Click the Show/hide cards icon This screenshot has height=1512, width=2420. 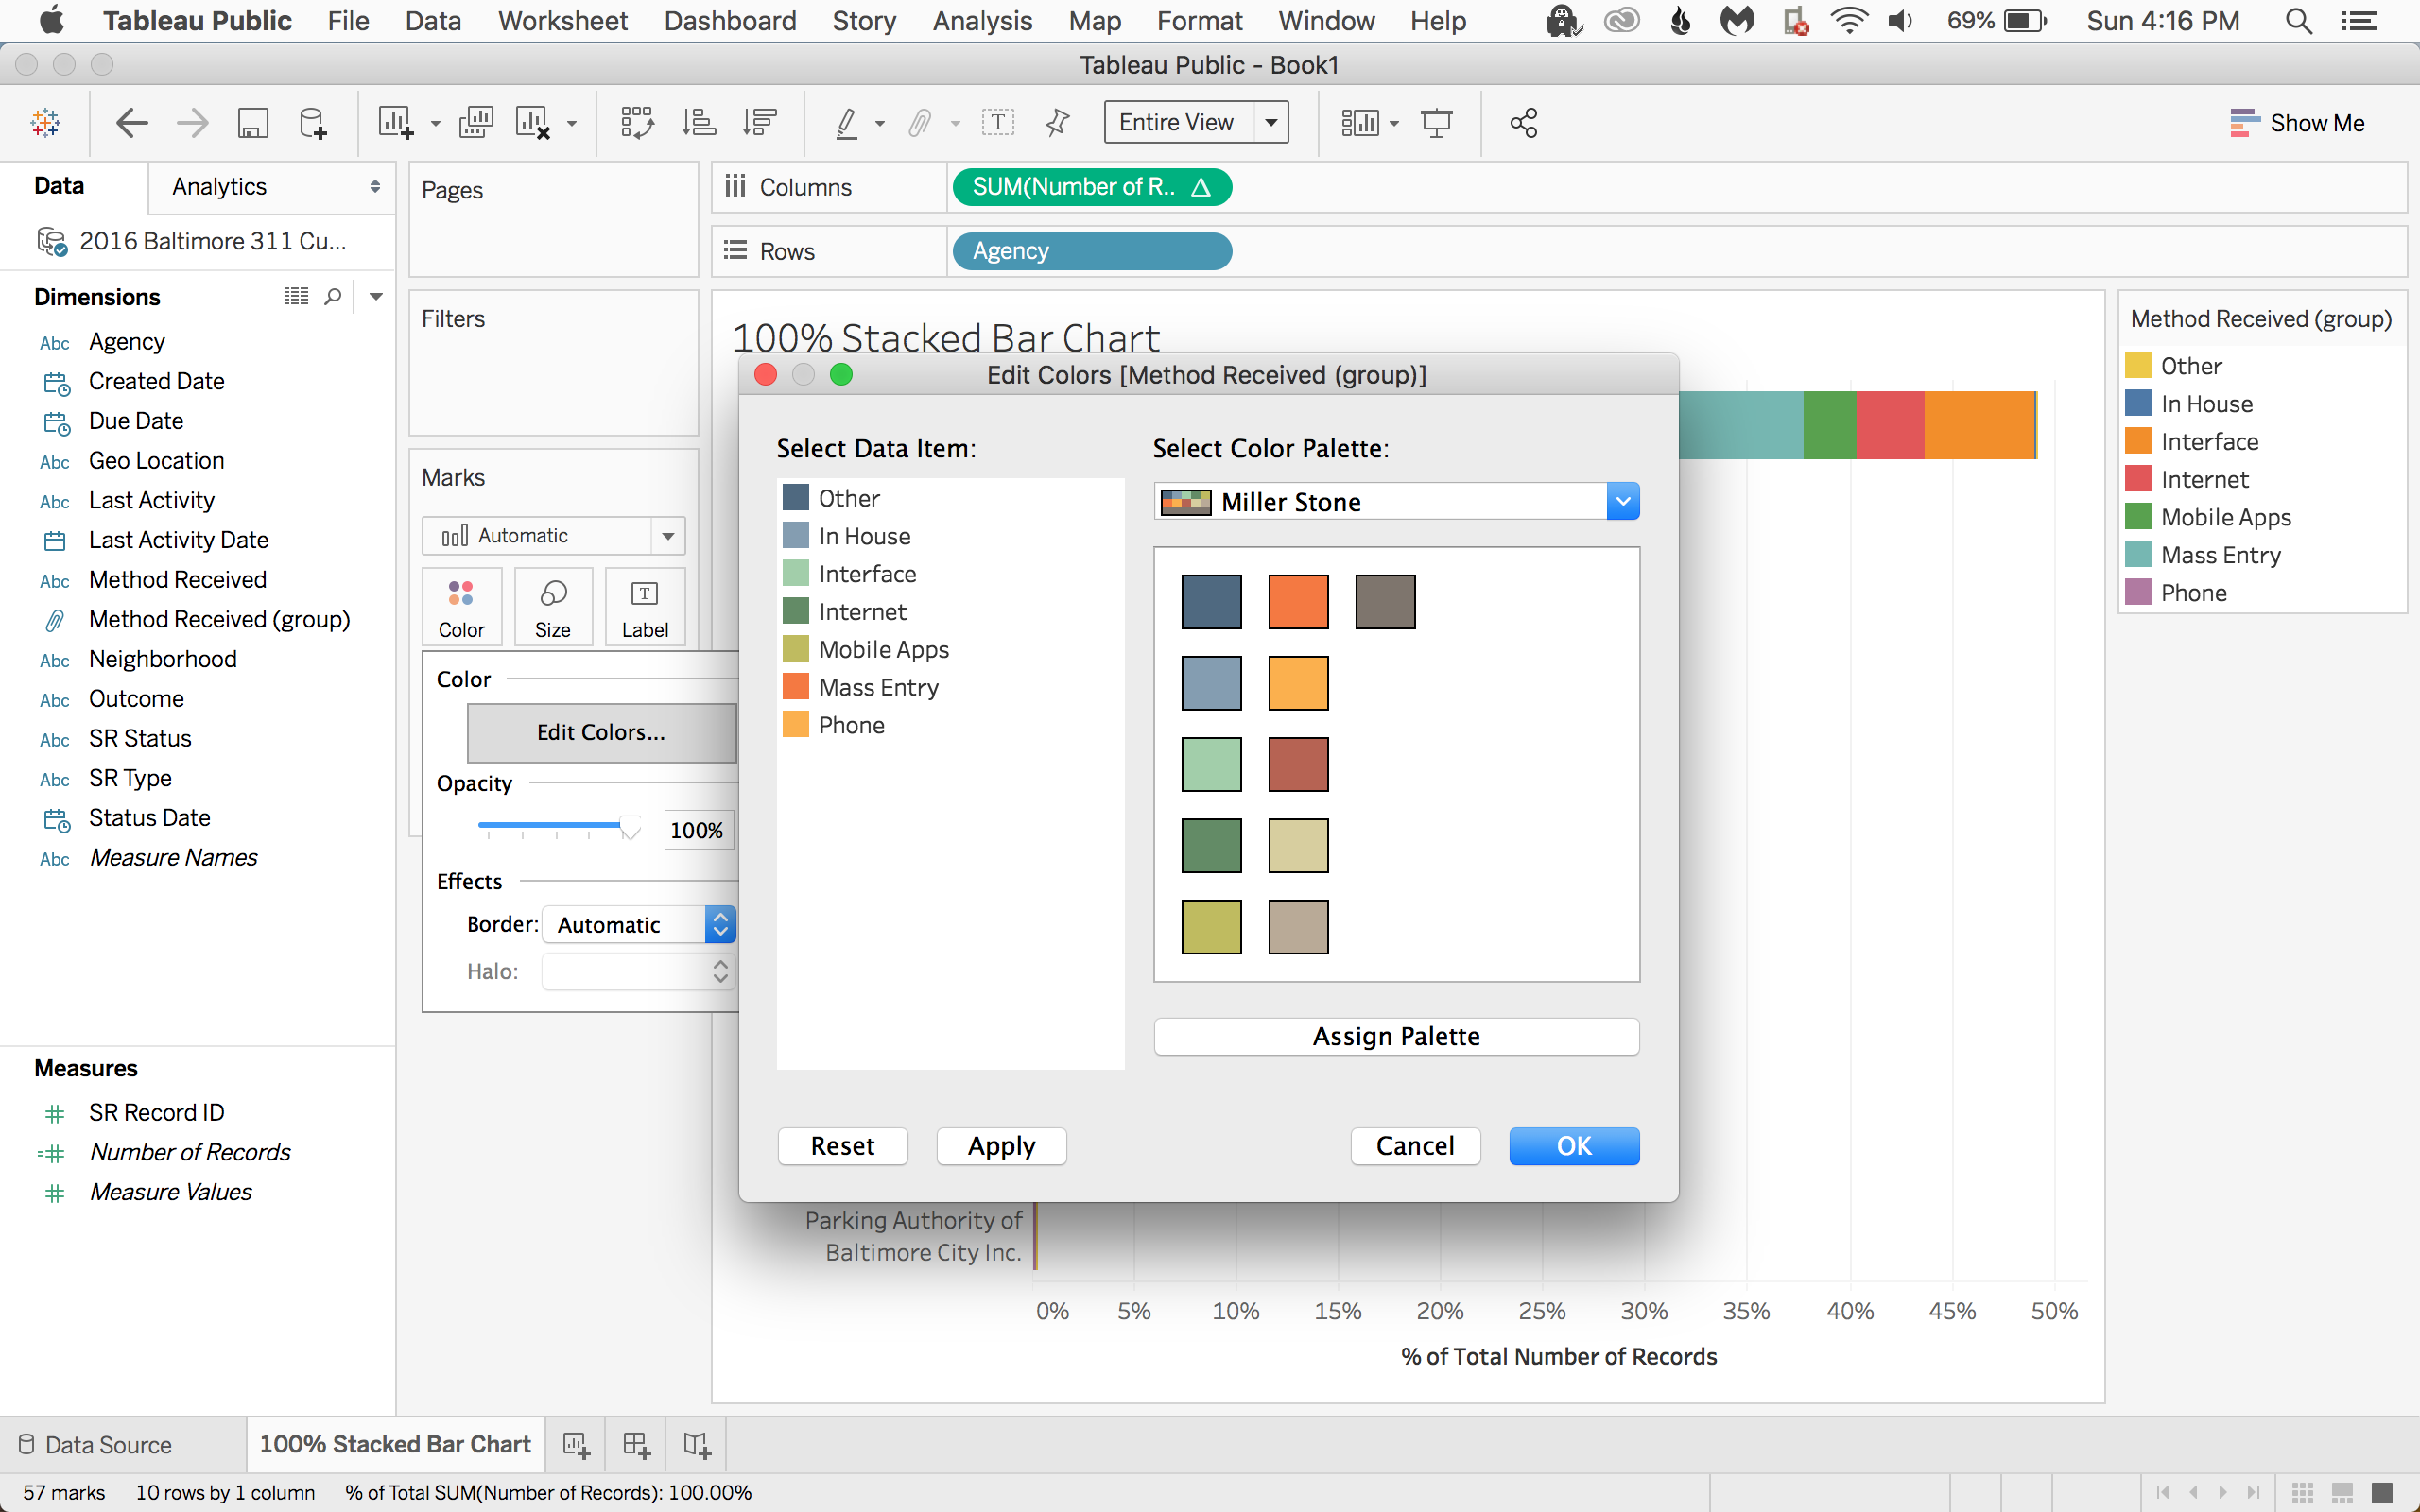point(1360,123)
